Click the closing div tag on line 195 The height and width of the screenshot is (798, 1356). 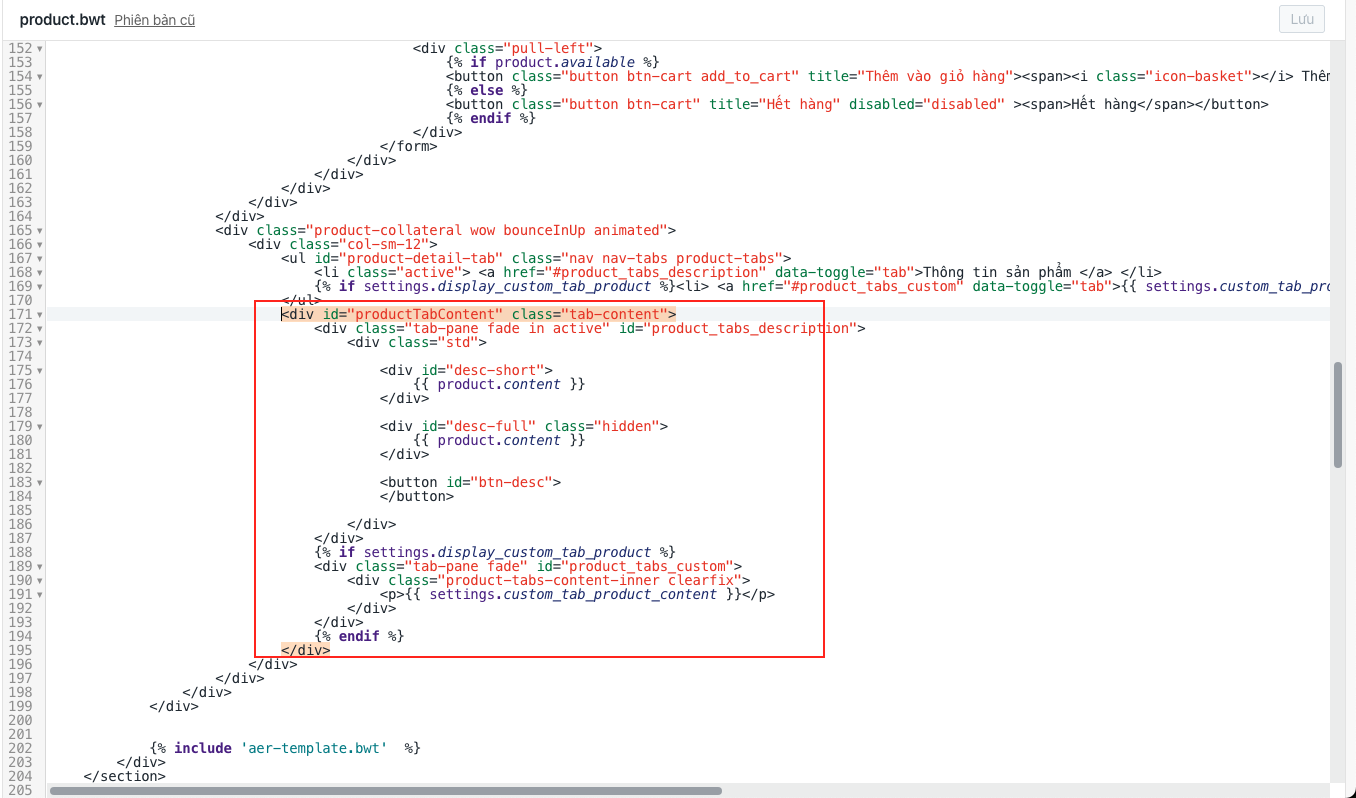tap(306, 650)
